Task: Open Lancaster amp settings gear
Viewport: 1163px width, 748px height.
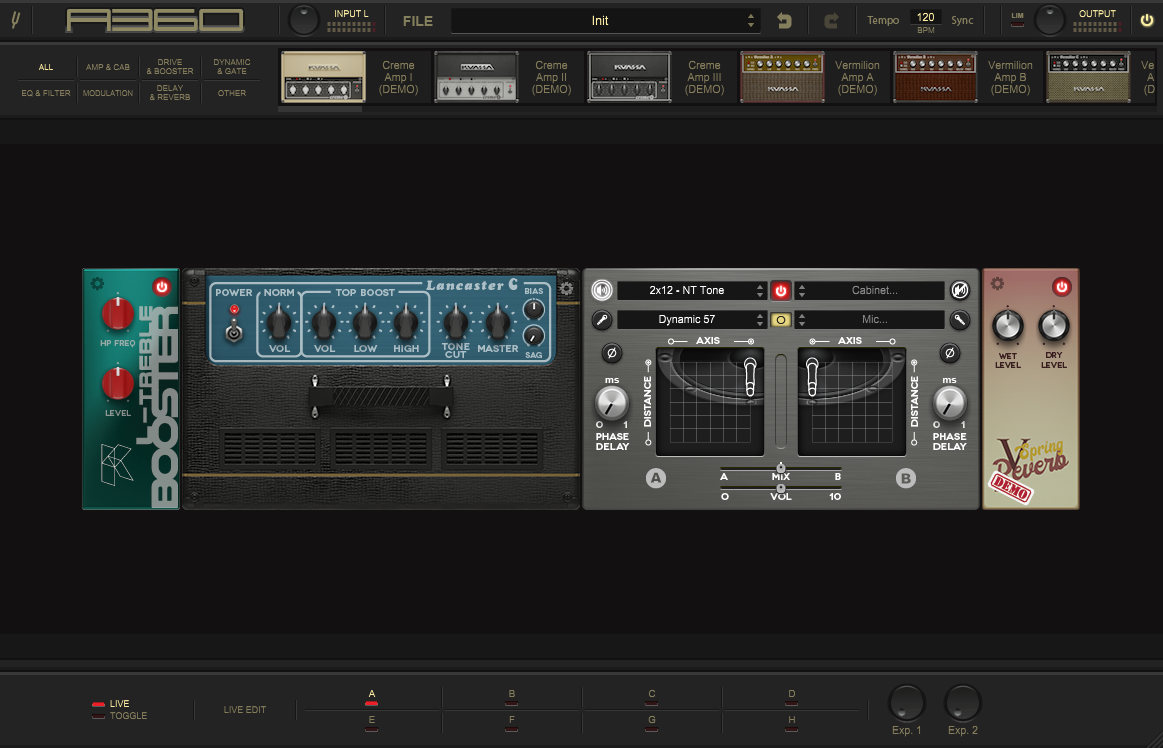Action: 566,289
